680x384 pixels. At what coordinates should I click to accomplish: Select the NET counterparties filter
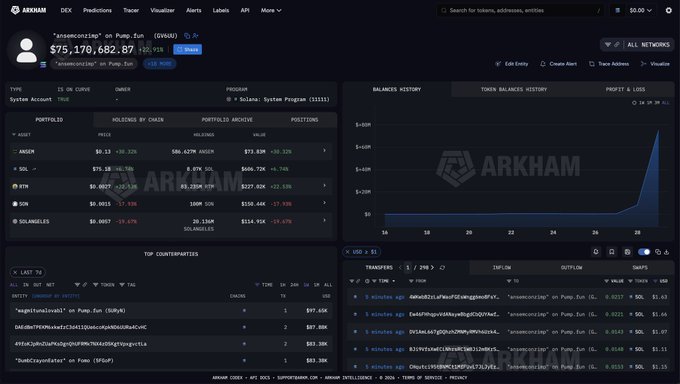click(50, 285)
